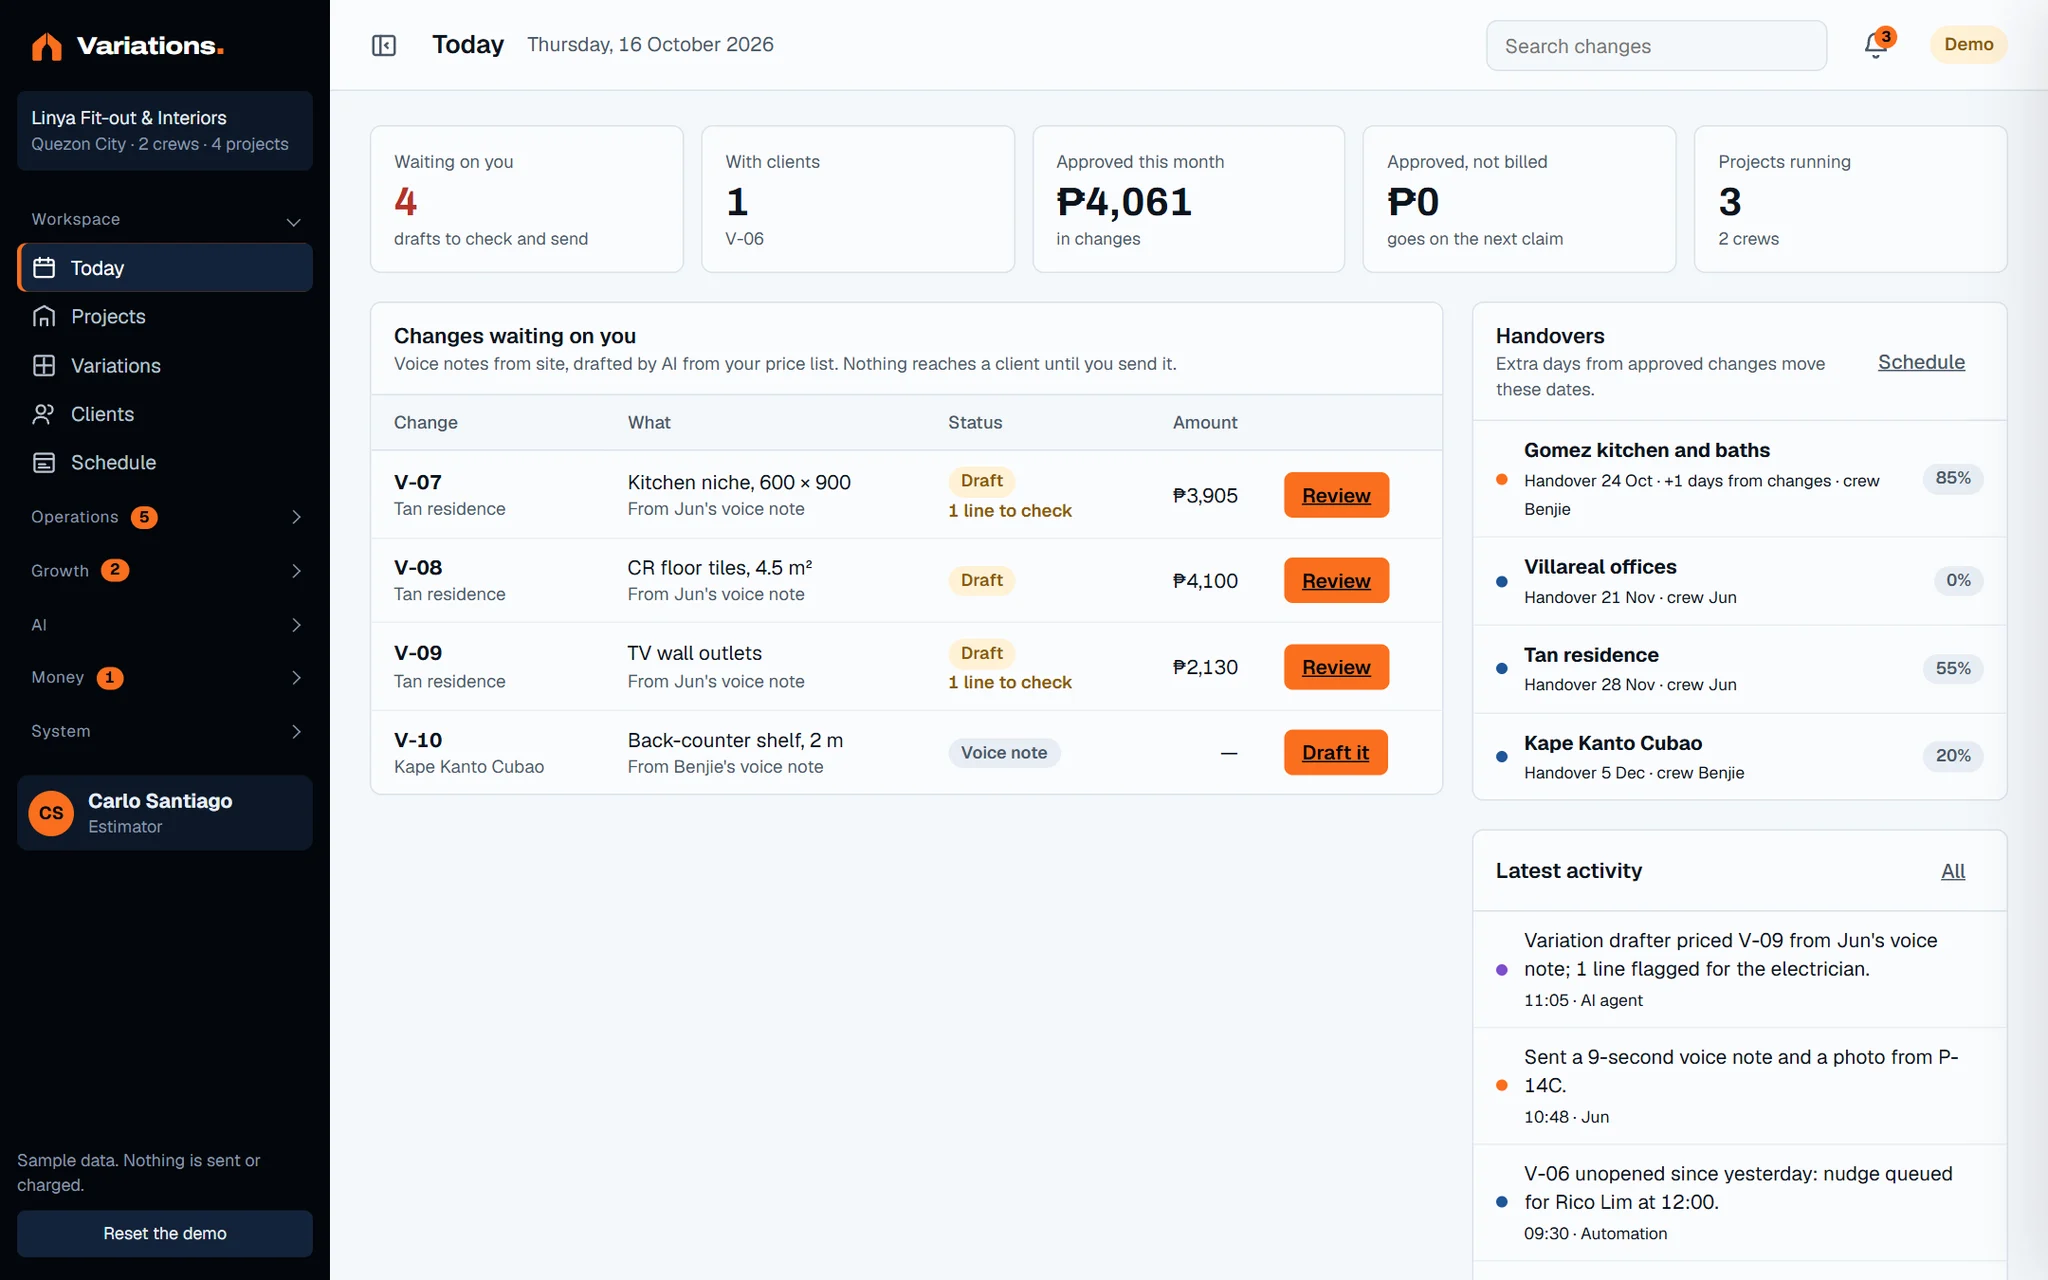Viewport: 2048px width, 1280px height.
Task: Collapse sidebar using the panel toggle icon
Action: (x=384, y=45)
